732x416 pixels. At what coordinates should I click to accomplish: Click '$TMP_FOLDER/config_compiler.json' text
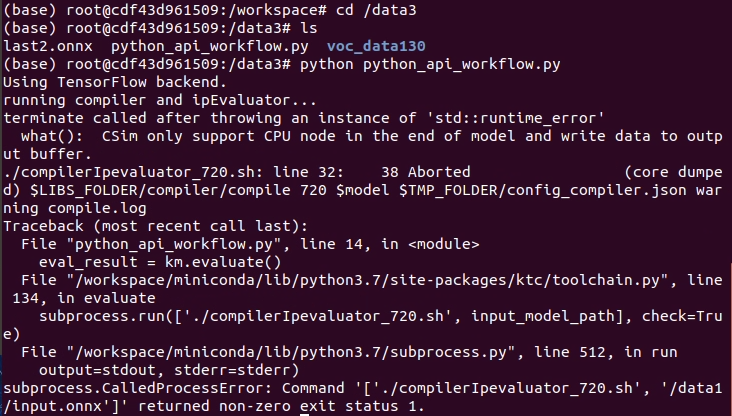(x=542, y=190)
